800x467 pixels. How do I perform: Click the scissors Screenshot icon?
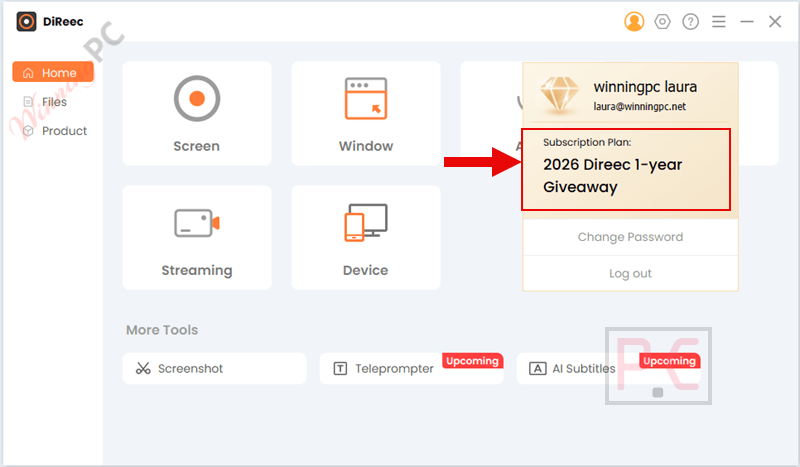tap(143, 368)
